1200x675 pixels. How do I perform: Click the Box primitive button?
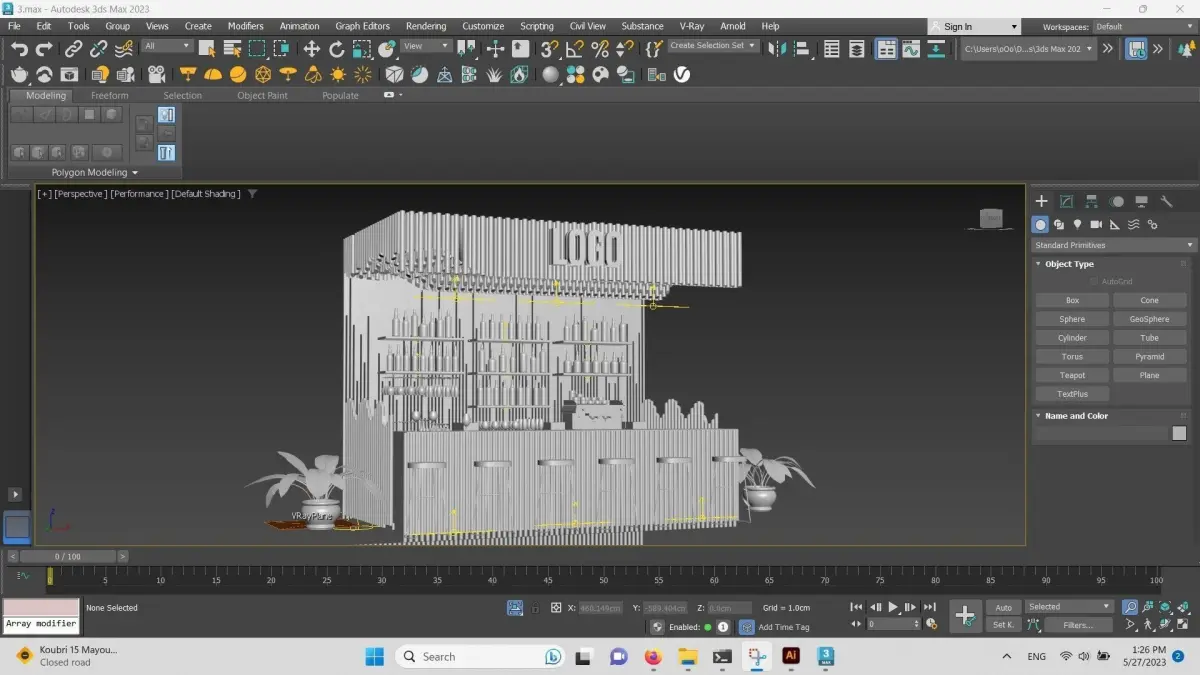(x=1072, y=300)
